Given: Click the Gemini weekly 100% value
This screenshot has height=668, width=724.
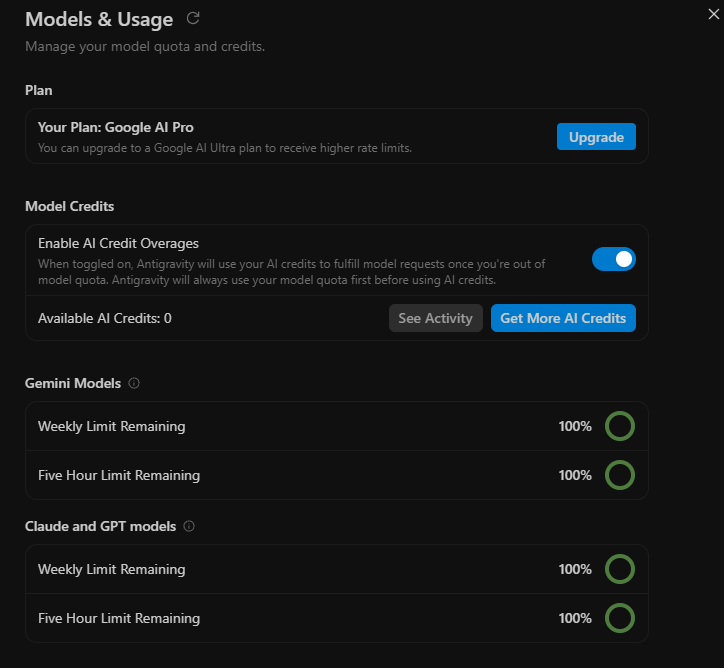Looking at the screenshot, I should point(575,426).
